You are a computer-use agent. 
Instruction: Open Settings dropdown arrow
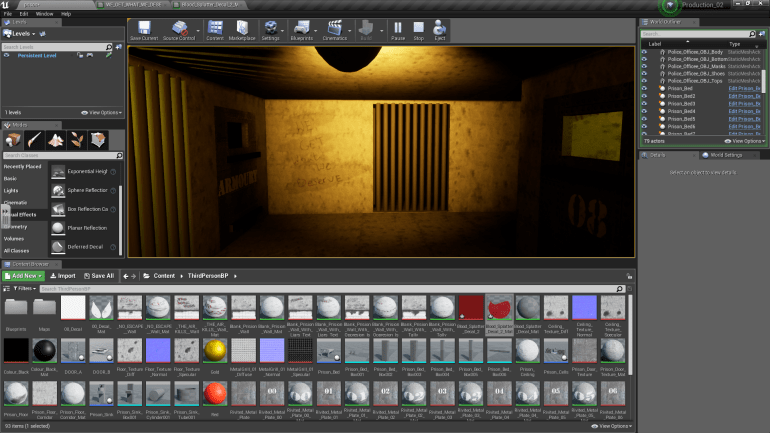point(282,31)
